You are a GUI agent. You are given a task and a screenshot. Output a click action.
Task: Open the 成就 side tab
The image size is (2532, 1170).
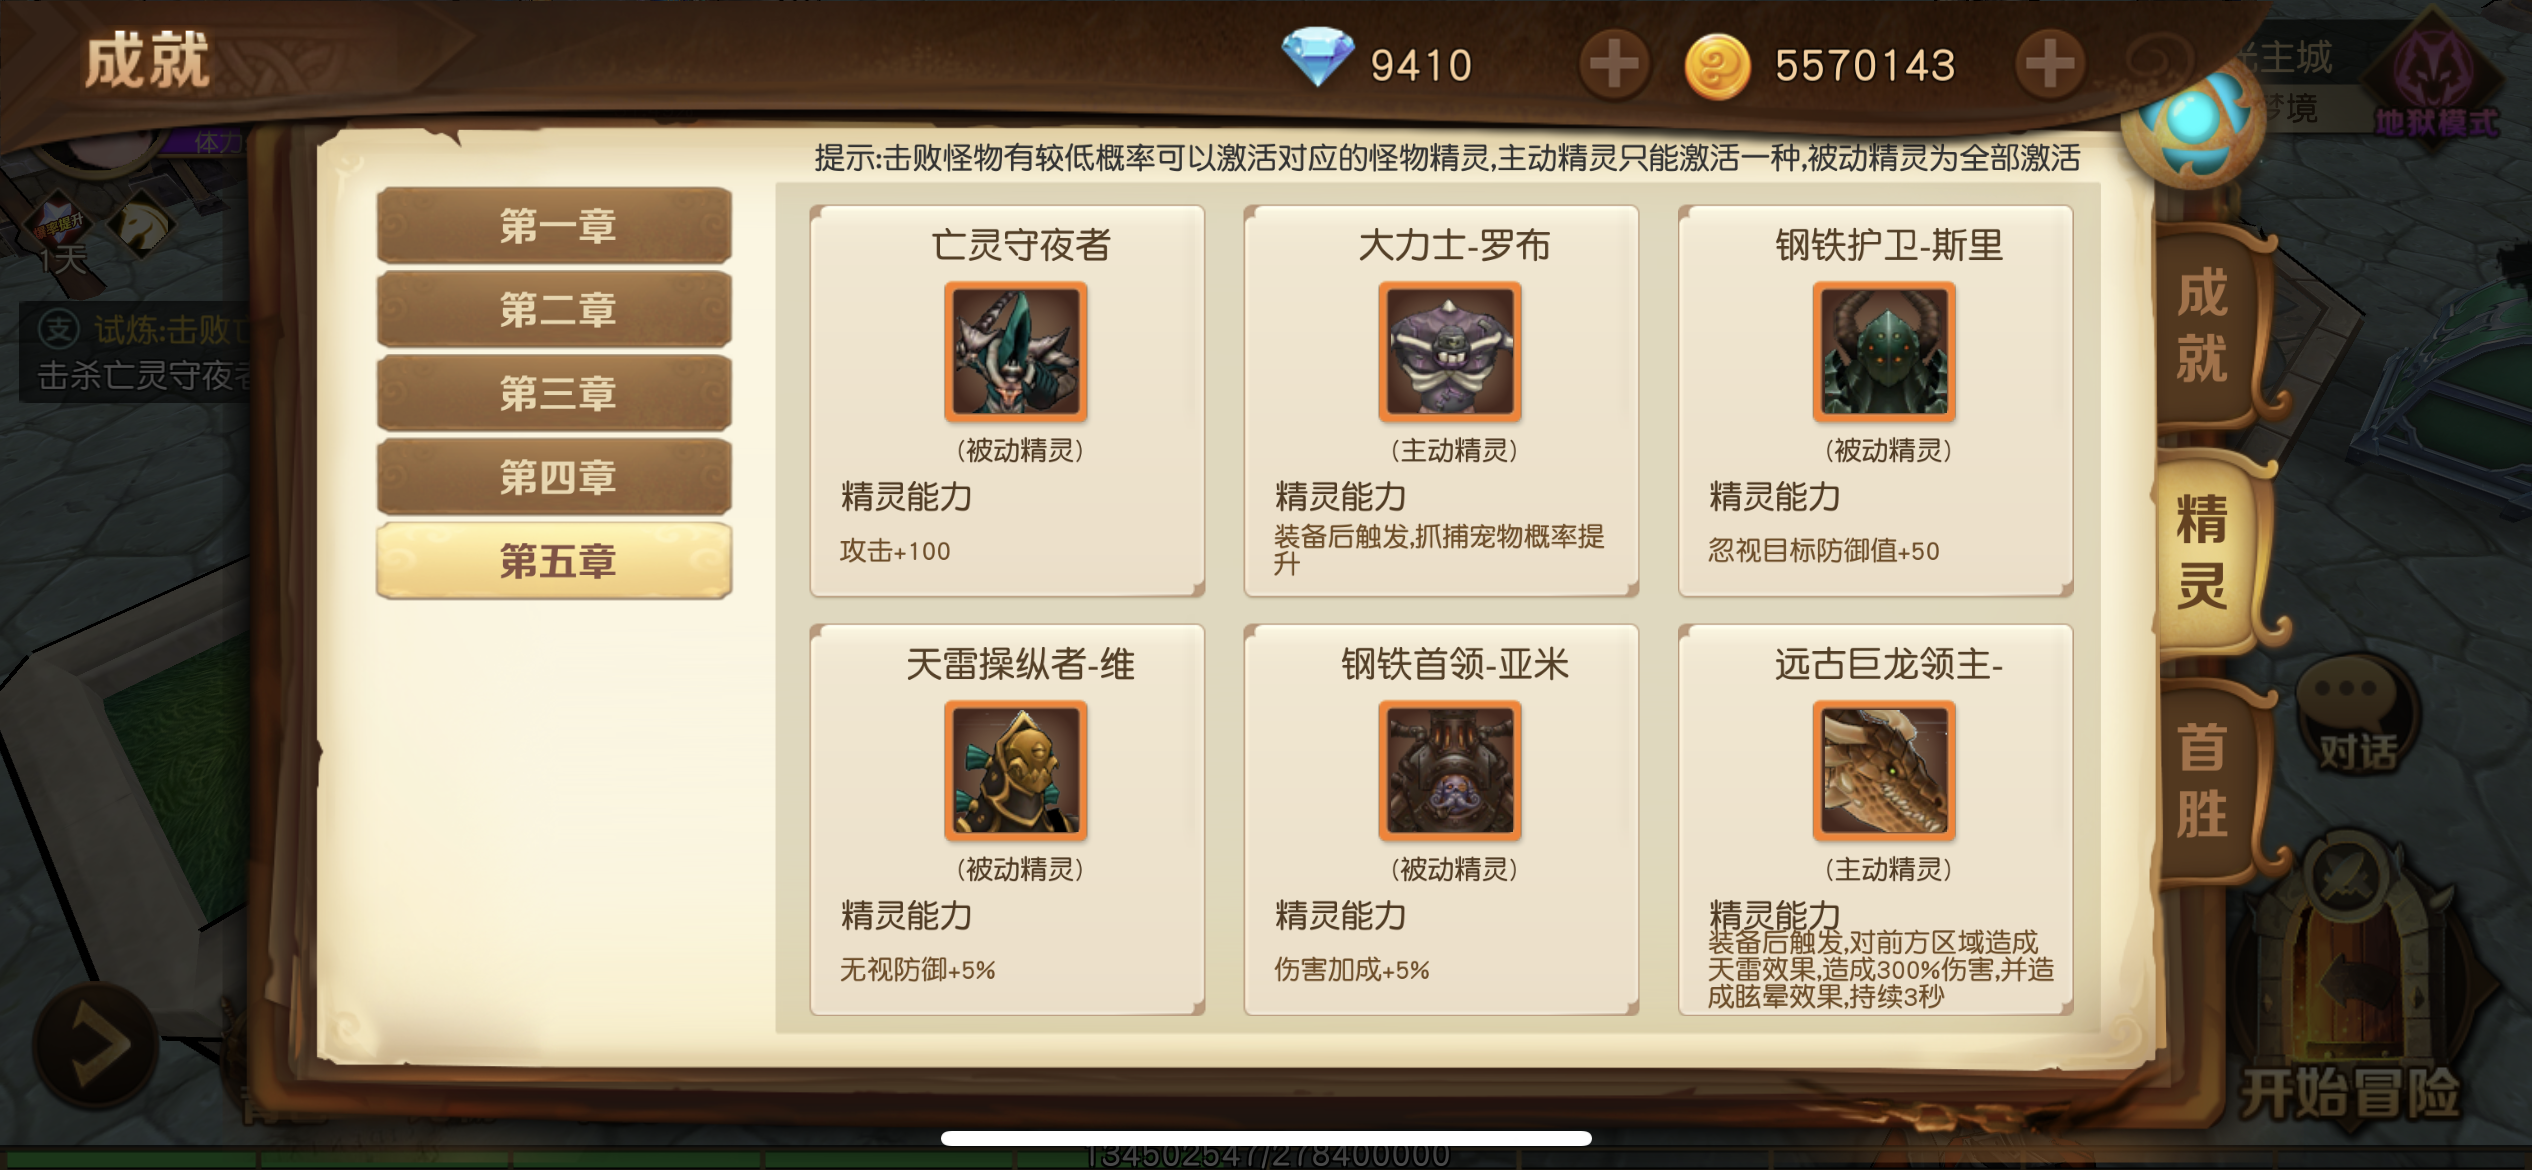click(x=2203, y=328)
